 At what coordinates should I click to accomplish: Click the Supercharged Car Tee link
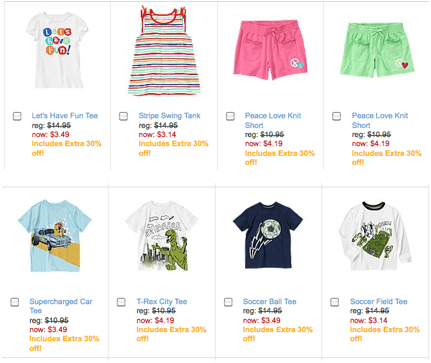(61, 306)
